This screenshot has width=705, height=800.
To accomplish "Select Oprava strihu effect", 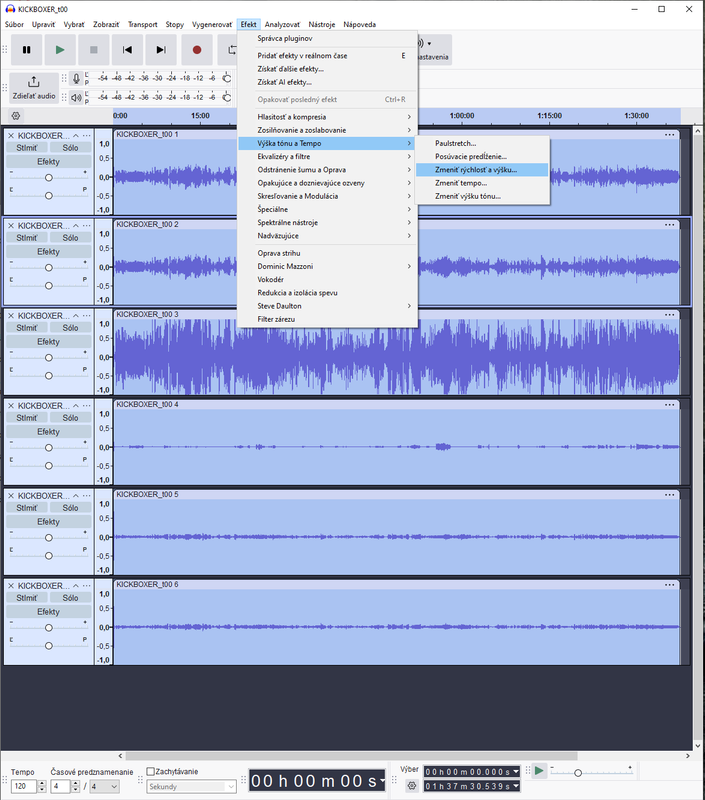I will [328, 253].
